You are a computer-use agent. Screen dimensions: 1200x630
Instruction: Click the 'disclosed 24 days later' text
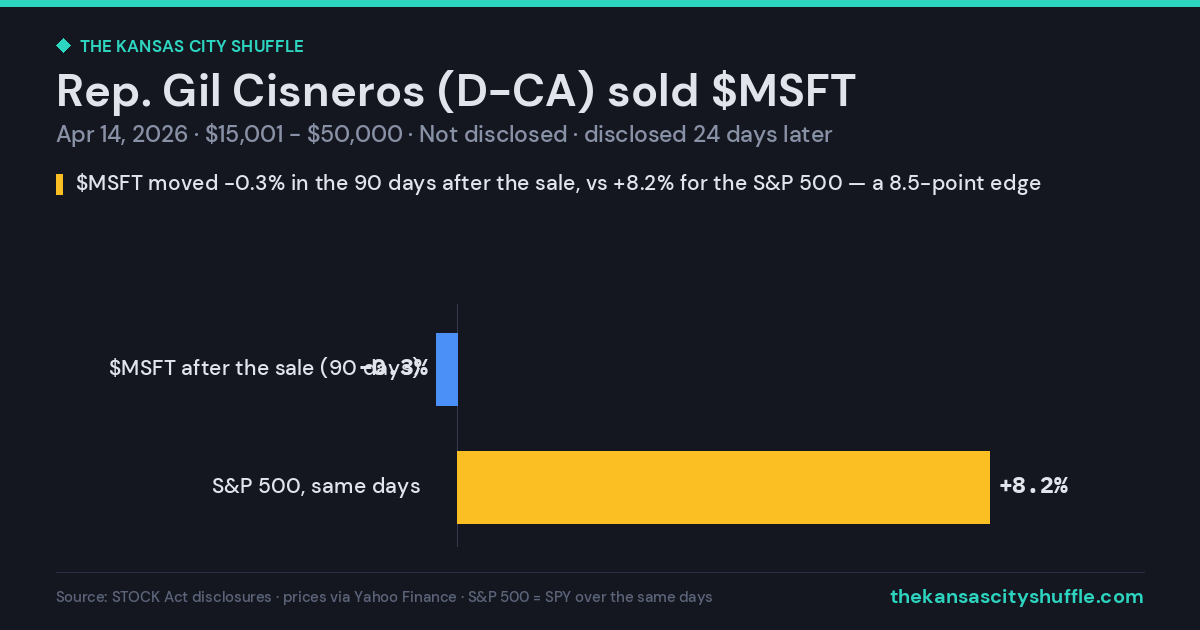tap(708, 134)
